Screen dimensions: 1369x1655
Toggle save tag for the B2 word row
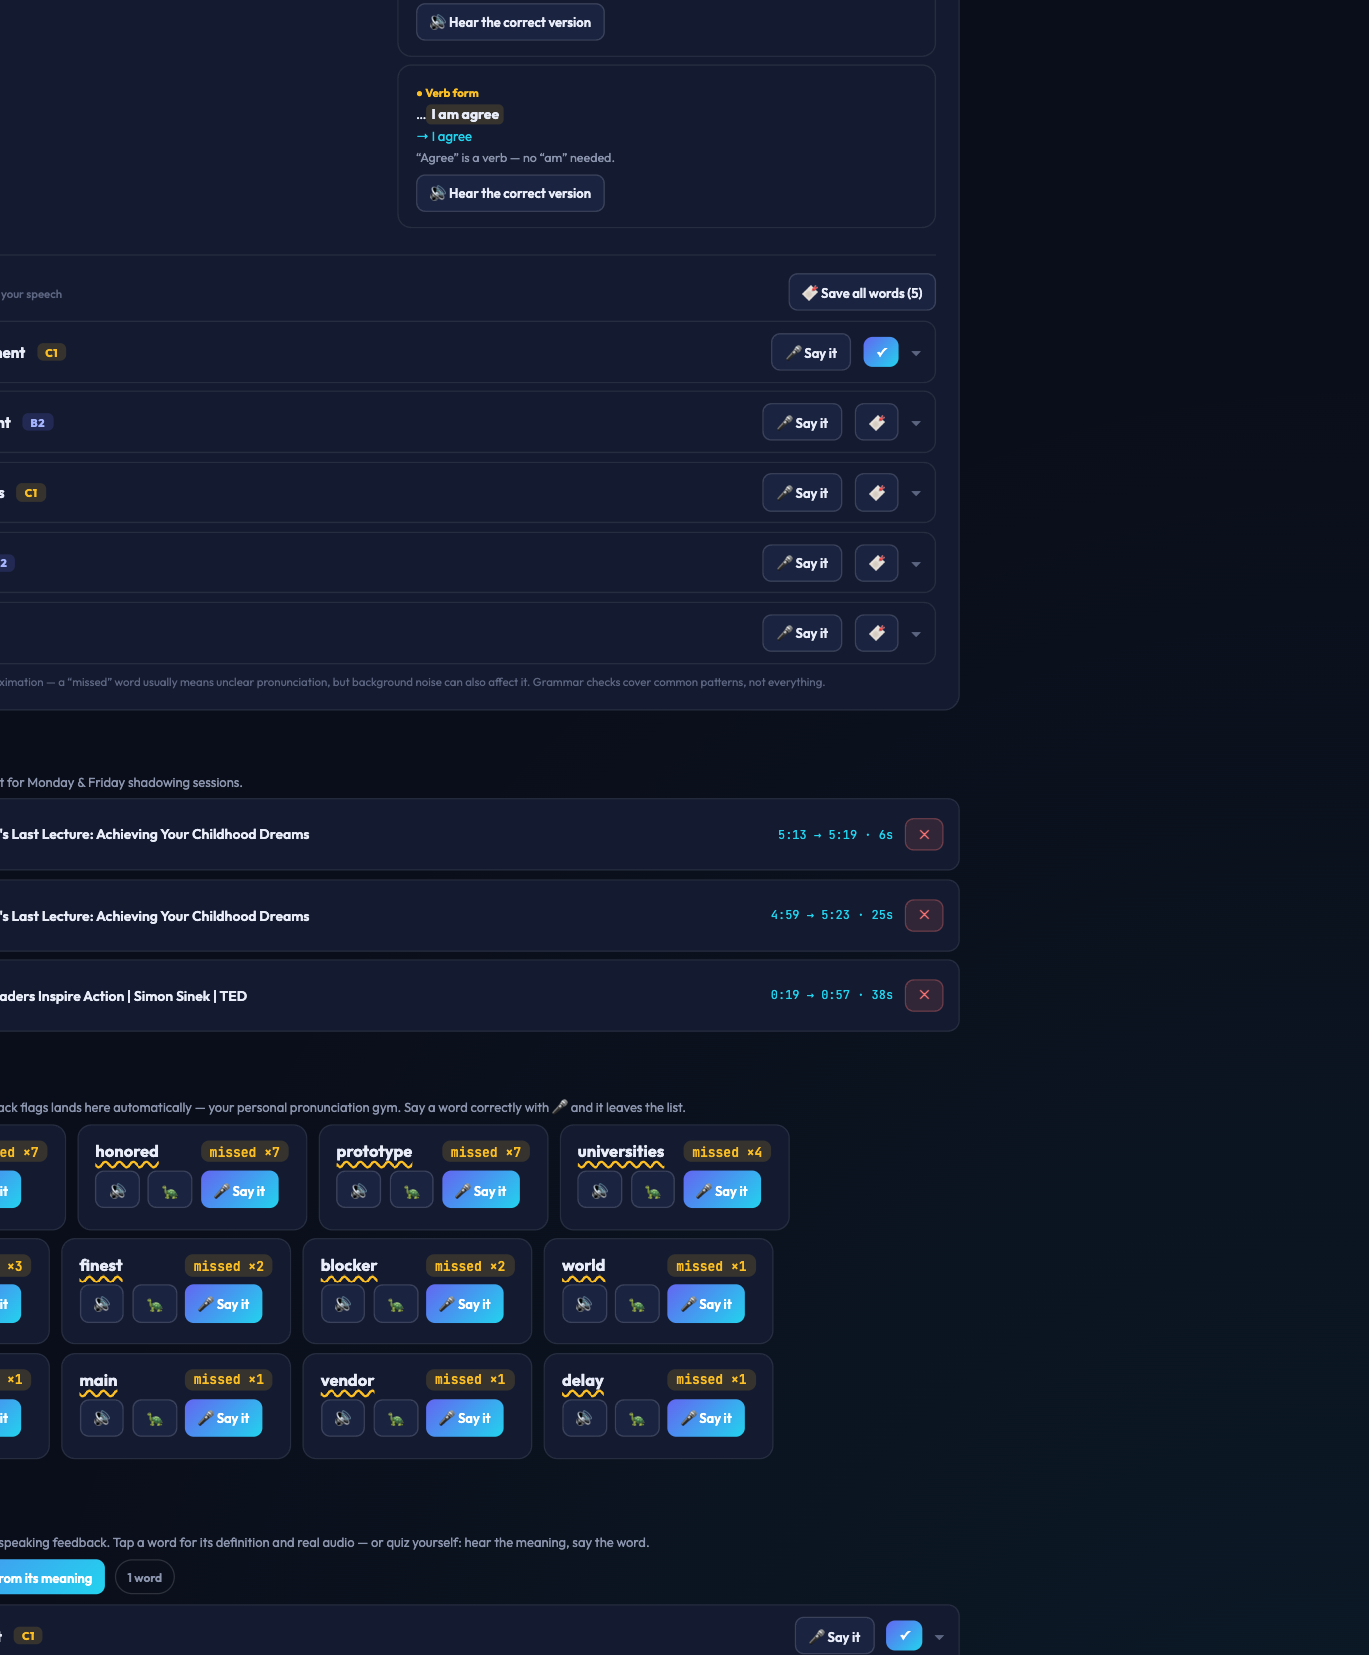click(x=877, y=422)
